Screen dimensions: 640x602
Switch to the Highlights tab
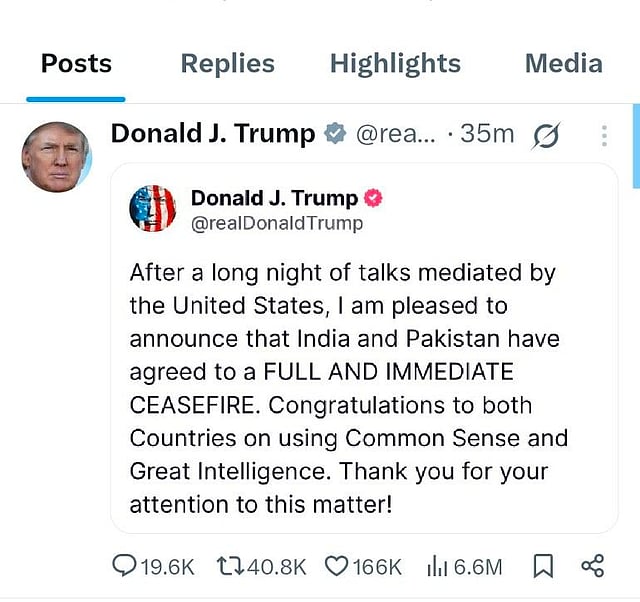395,64
